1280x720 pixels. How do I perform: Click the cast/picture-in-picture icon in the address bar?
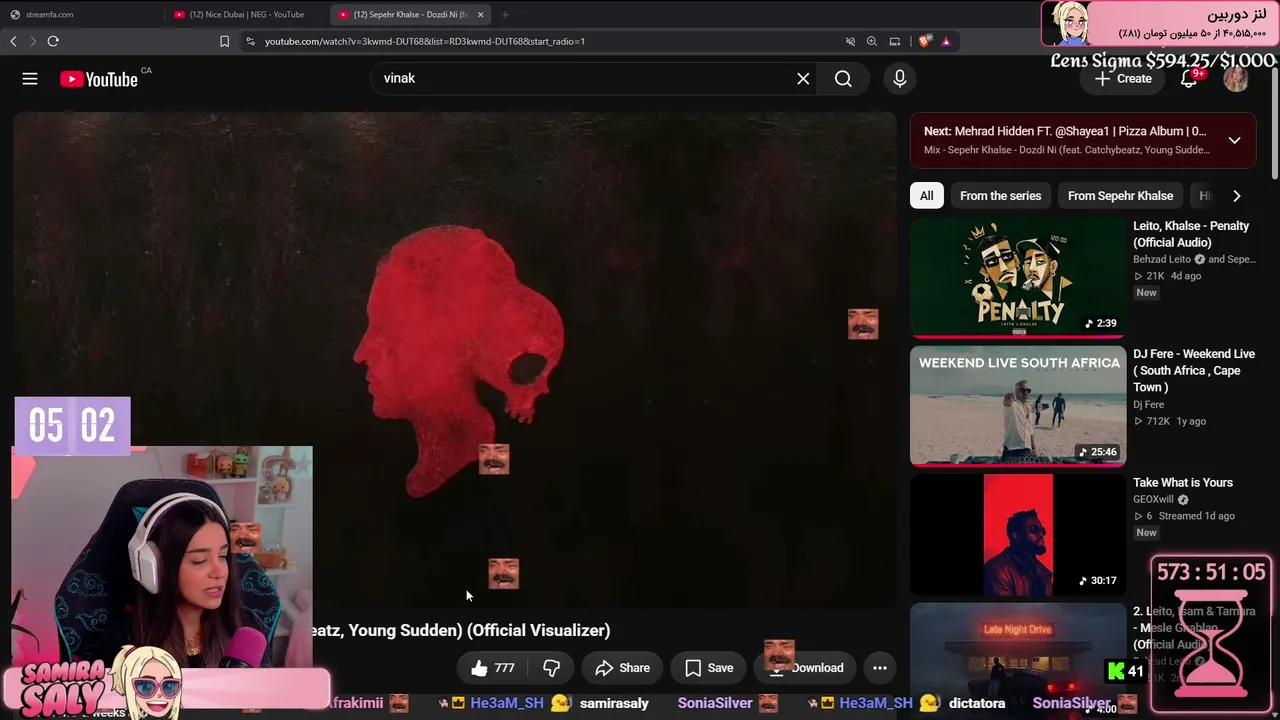click(x=895, y=41)
